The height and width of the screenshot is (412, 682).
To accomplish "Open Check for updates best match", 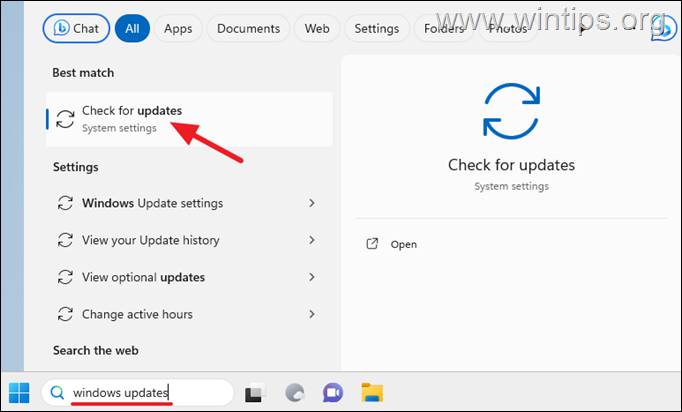I will tap(189, 119).
